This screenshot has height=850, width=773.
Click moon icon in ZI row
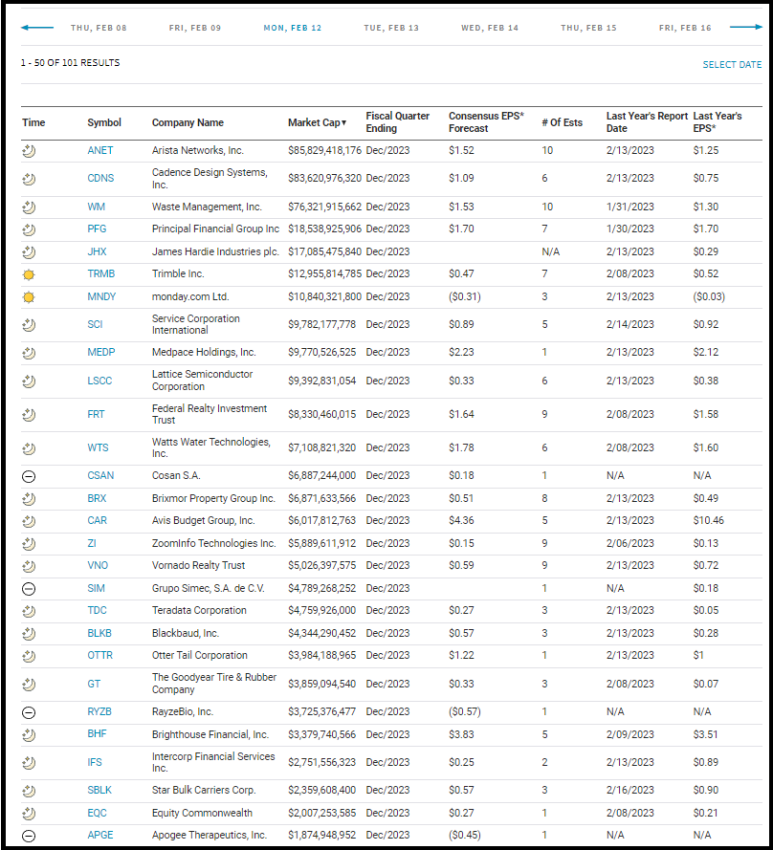click(x=29, y=544)
